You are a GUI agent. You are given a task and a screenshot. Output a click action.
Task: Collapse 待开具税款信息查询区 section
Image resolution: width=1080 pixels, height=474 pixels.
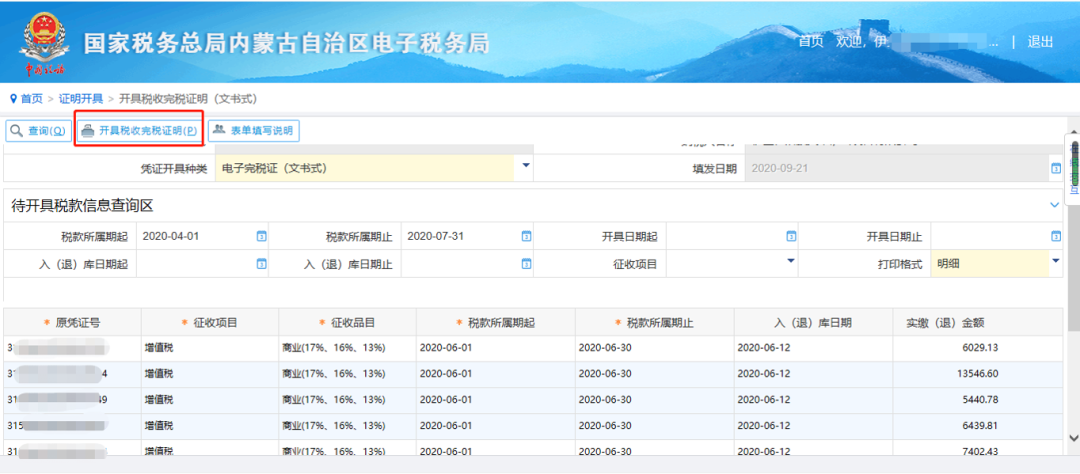pos(1055,205)
